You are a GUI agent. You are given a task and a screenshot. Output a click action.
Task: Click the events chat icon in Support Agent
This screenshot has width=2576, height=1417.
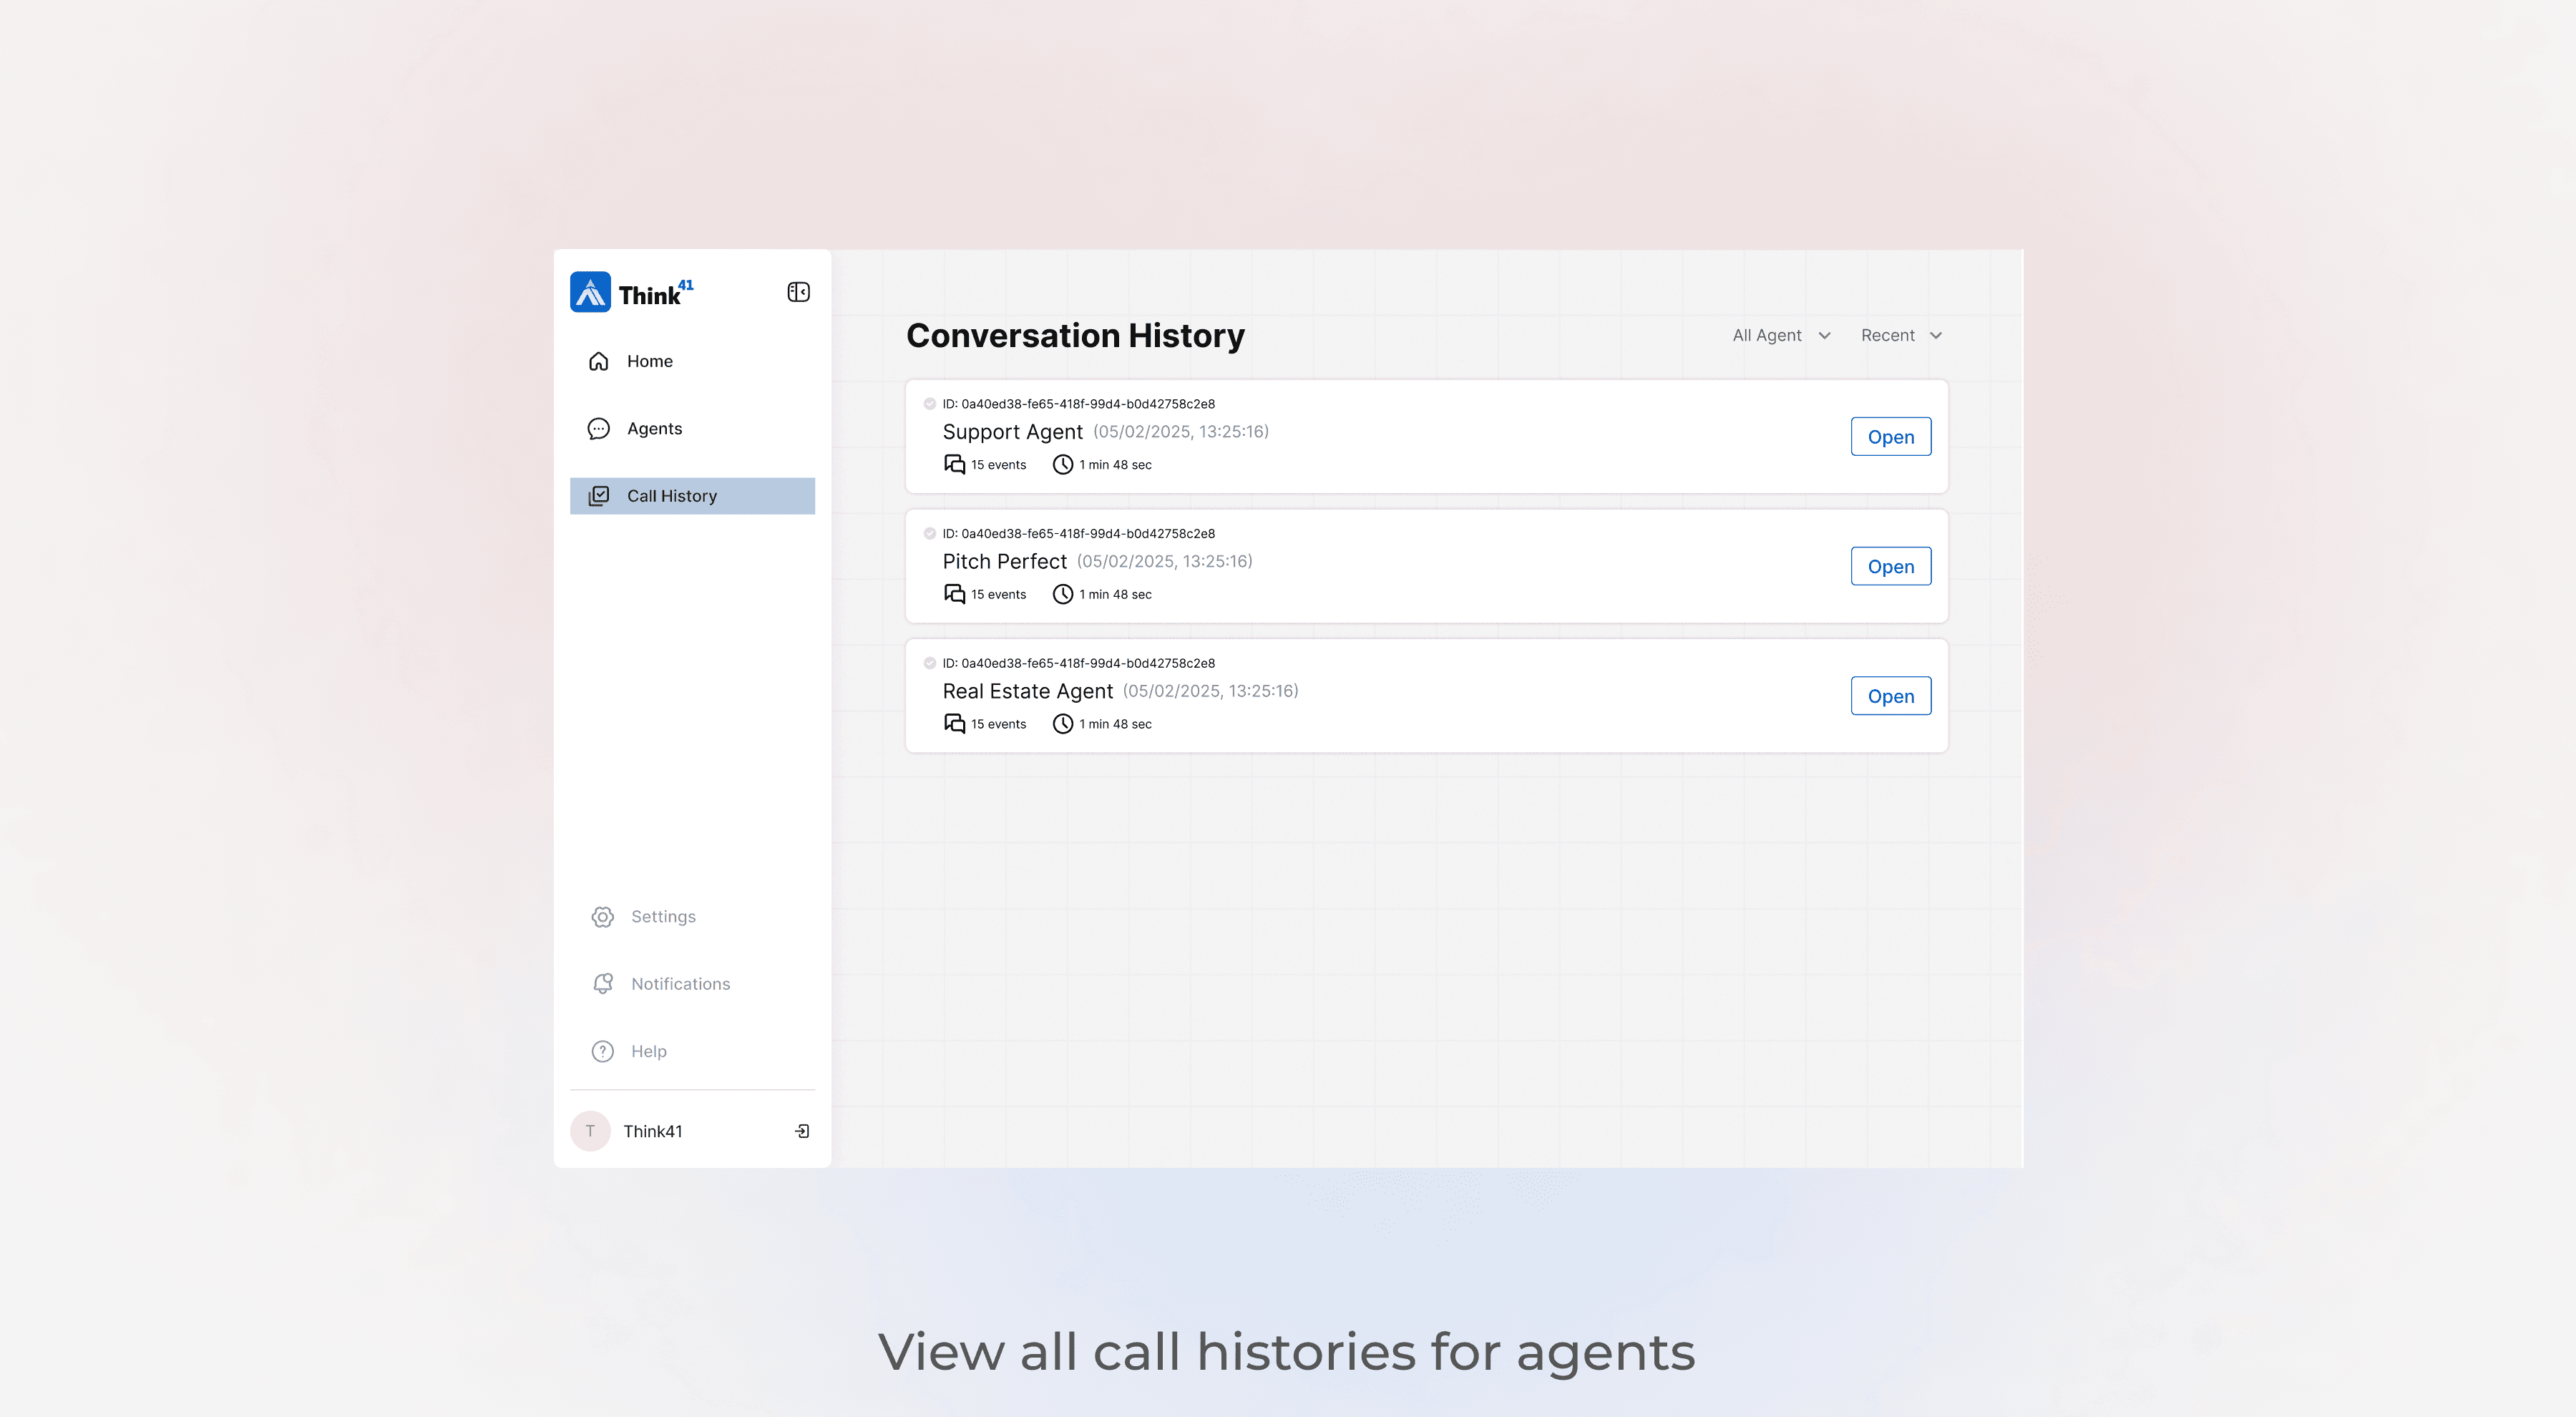click(x=954, y=465)
